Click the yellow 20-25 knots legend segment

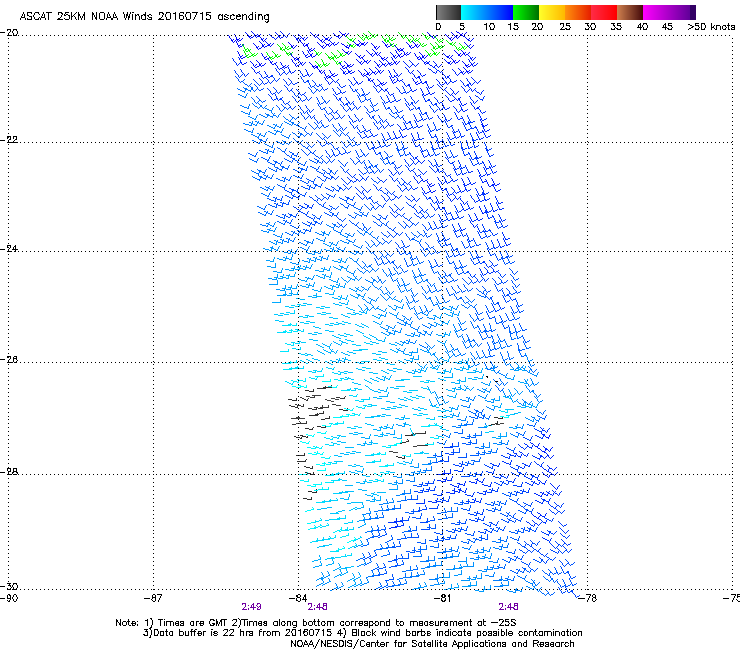(x=552, y=12)
